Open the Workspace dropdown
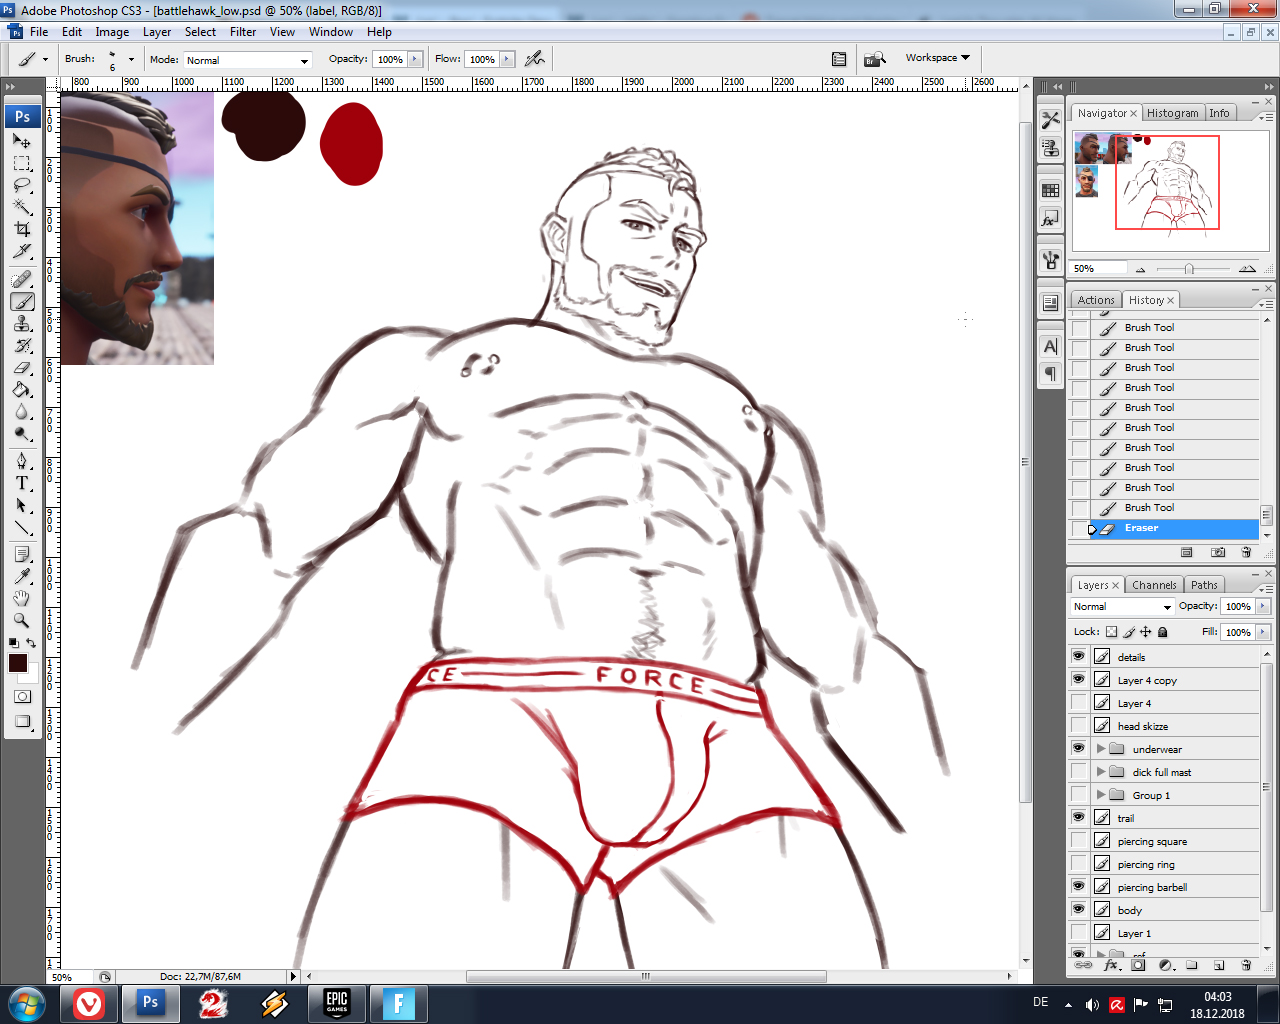 point(937,58)
